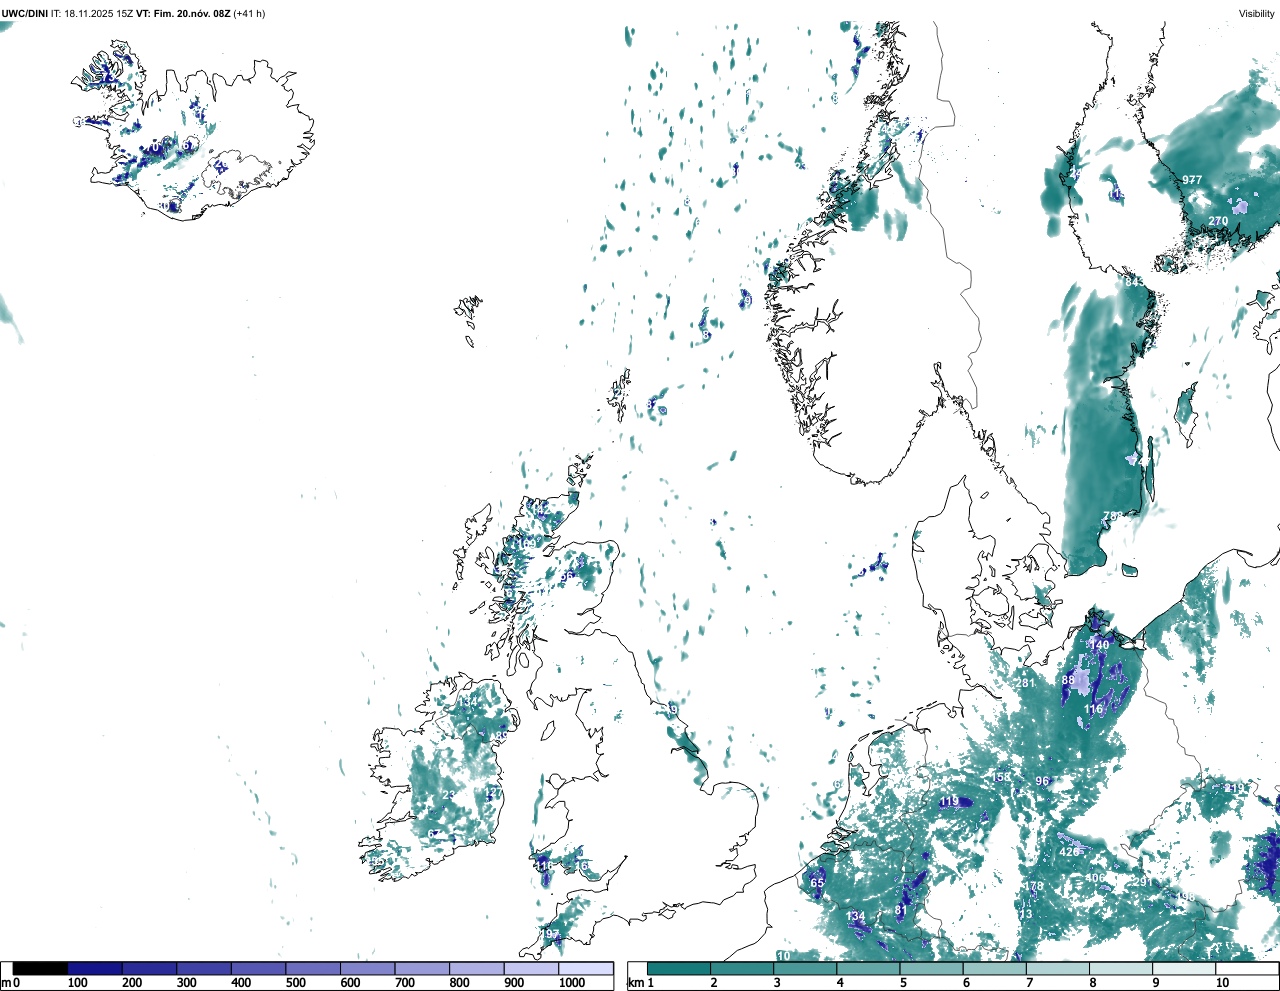This screenshot has width=1280, height=991.
Task: Click the 134 value in northern France
Action: 855,917
